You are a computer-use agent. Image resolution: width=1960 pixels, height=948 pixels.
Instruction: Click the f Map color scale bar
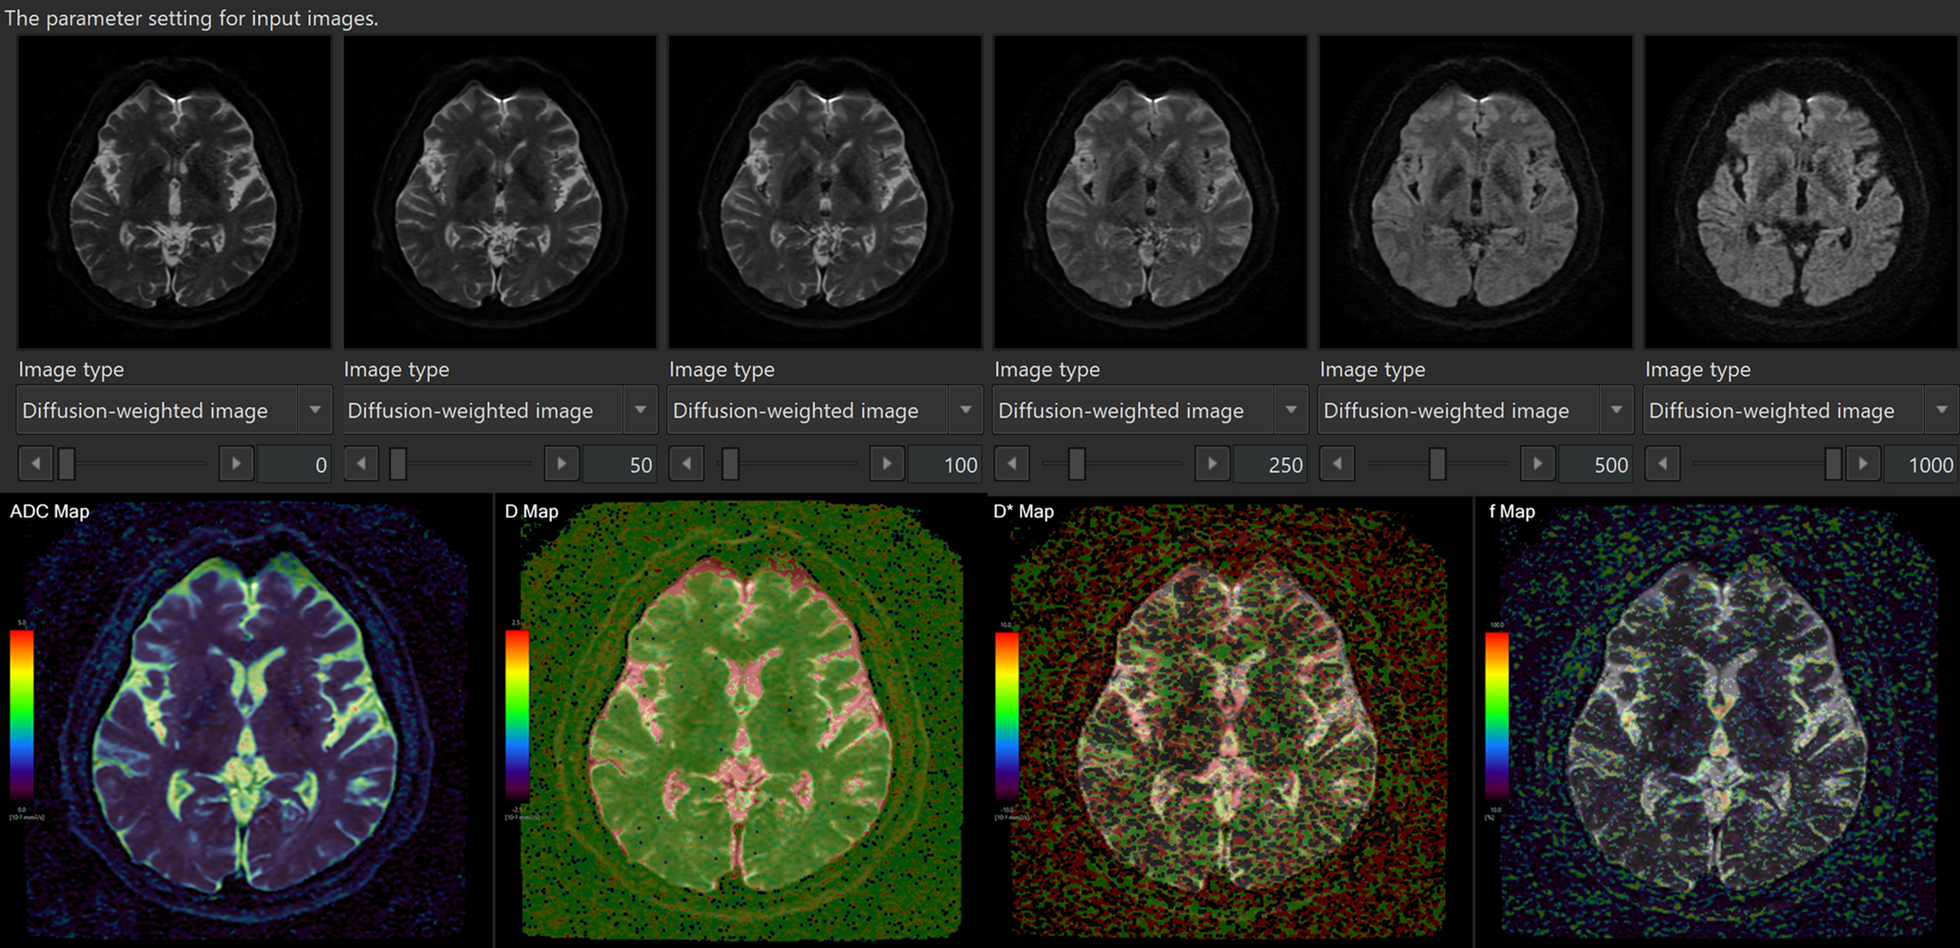pos(1496,714)
